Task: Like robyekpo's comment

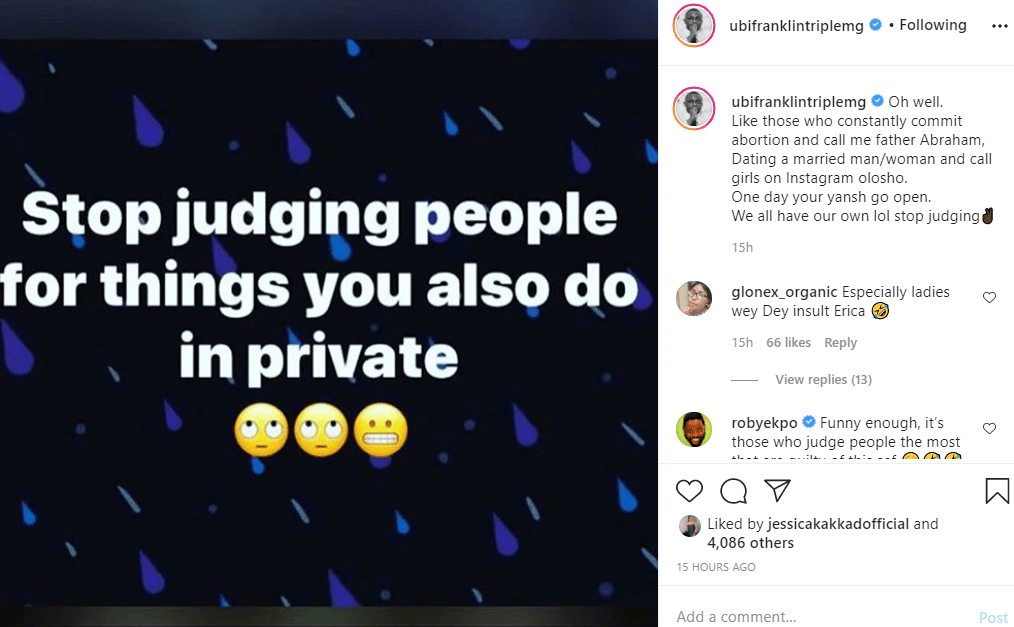Action: (x=989, y=428)
